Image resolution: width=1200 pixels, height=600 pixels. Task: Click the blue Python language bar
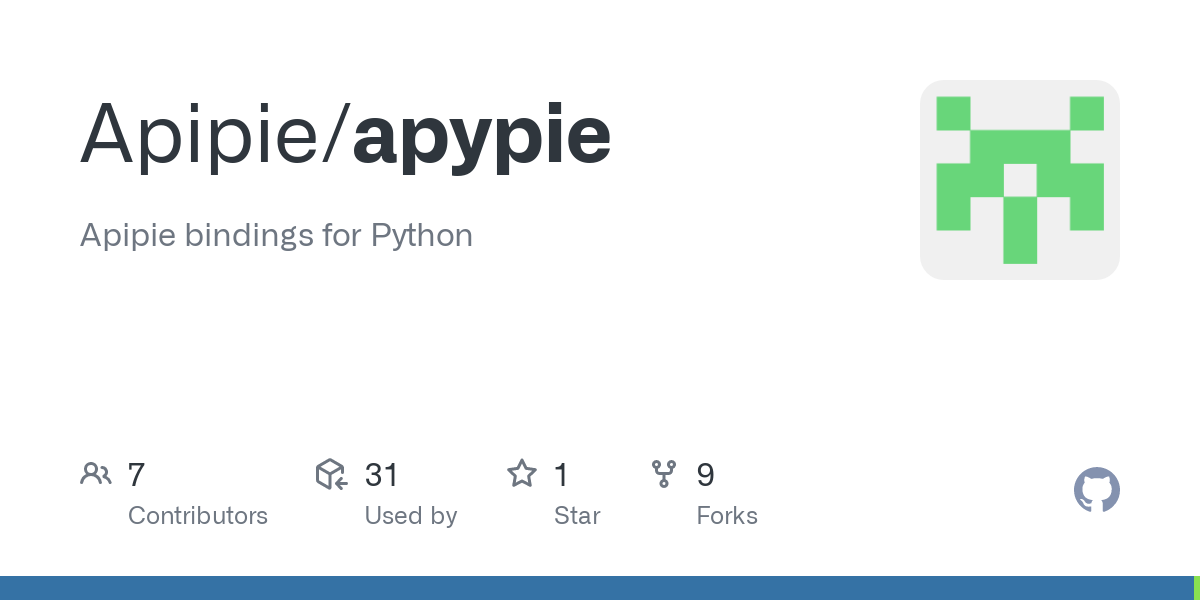[597, 588]
